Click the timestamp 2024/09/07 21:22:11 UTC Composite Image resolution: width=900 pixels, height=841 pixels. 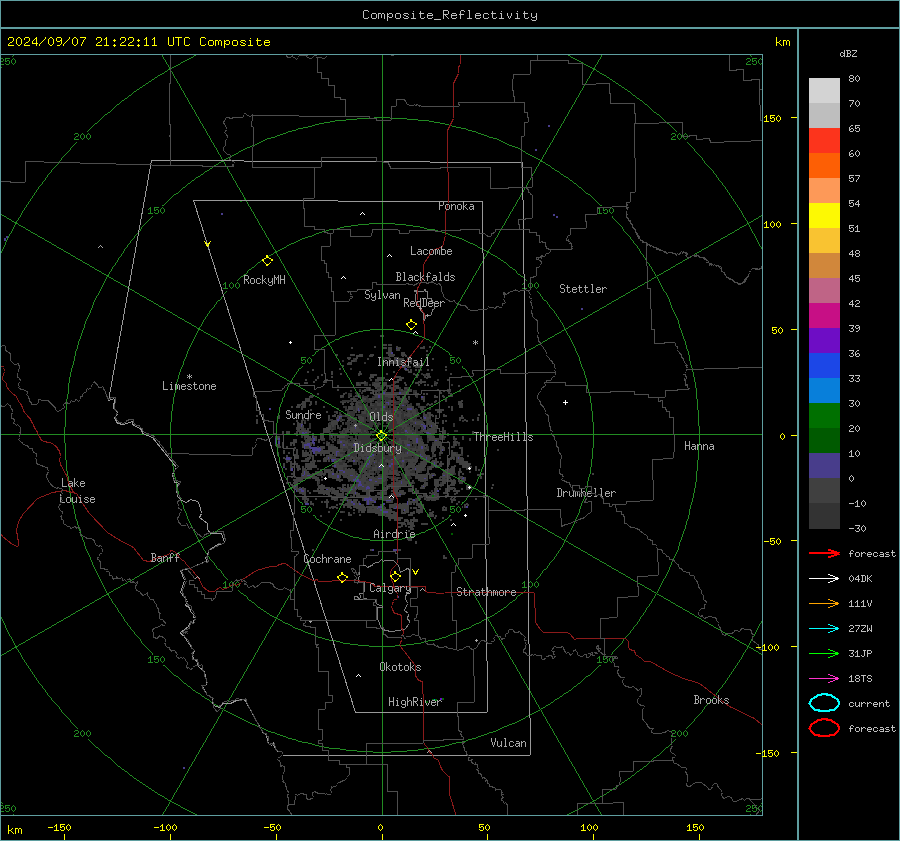(138, 42)
